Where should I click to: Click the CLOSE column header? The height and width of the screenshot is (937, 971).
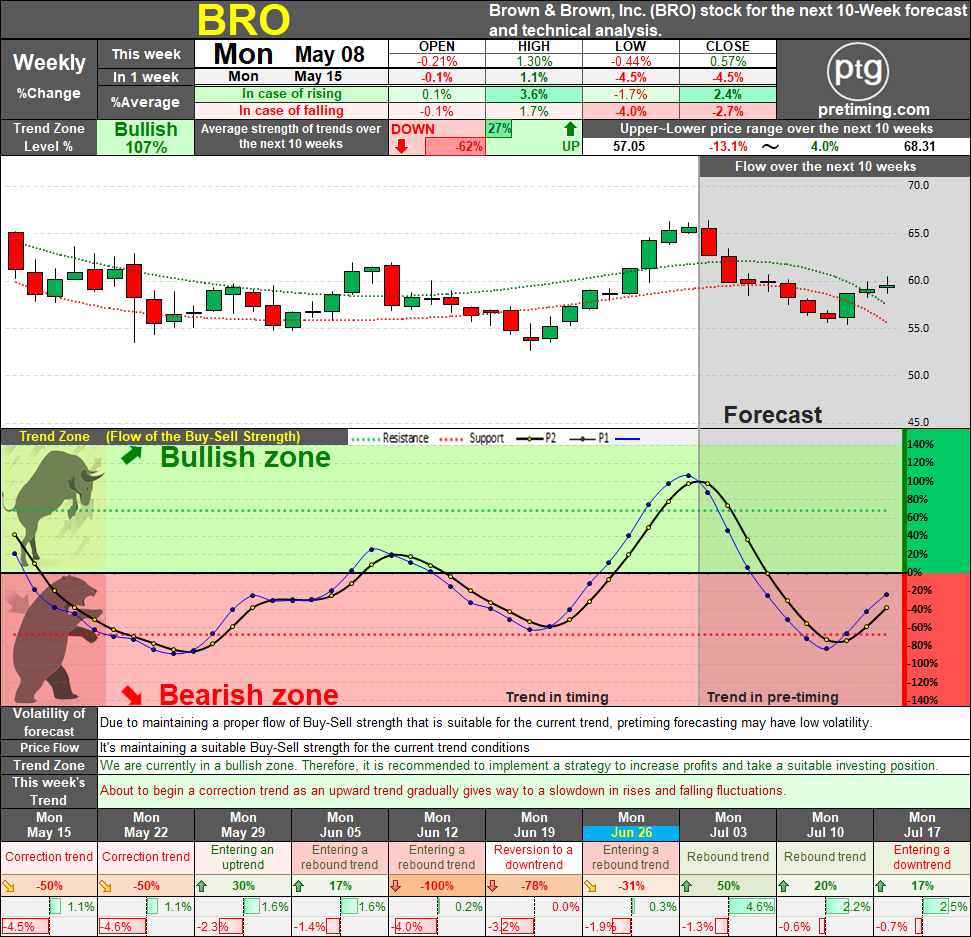(x=728, y=46)
